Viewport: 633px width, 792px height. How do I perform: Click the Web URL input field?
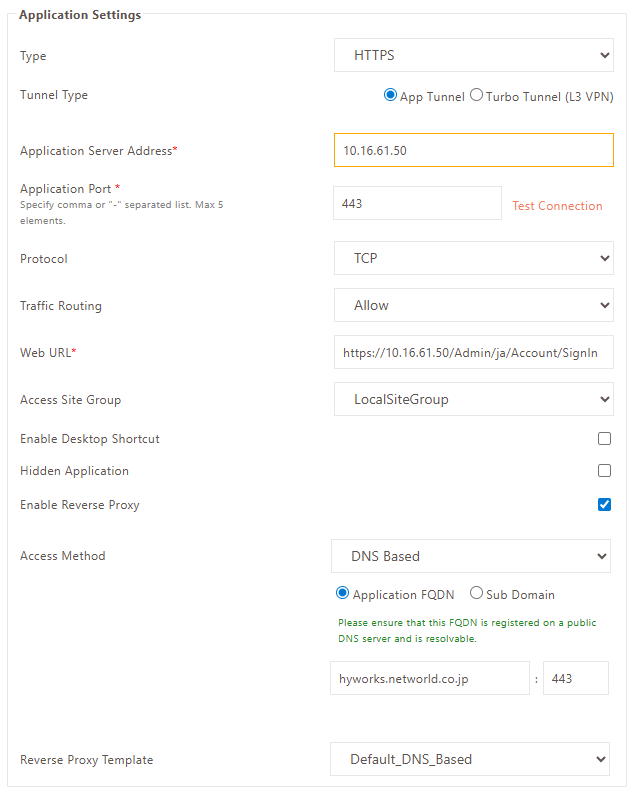(x=473, y=352)
